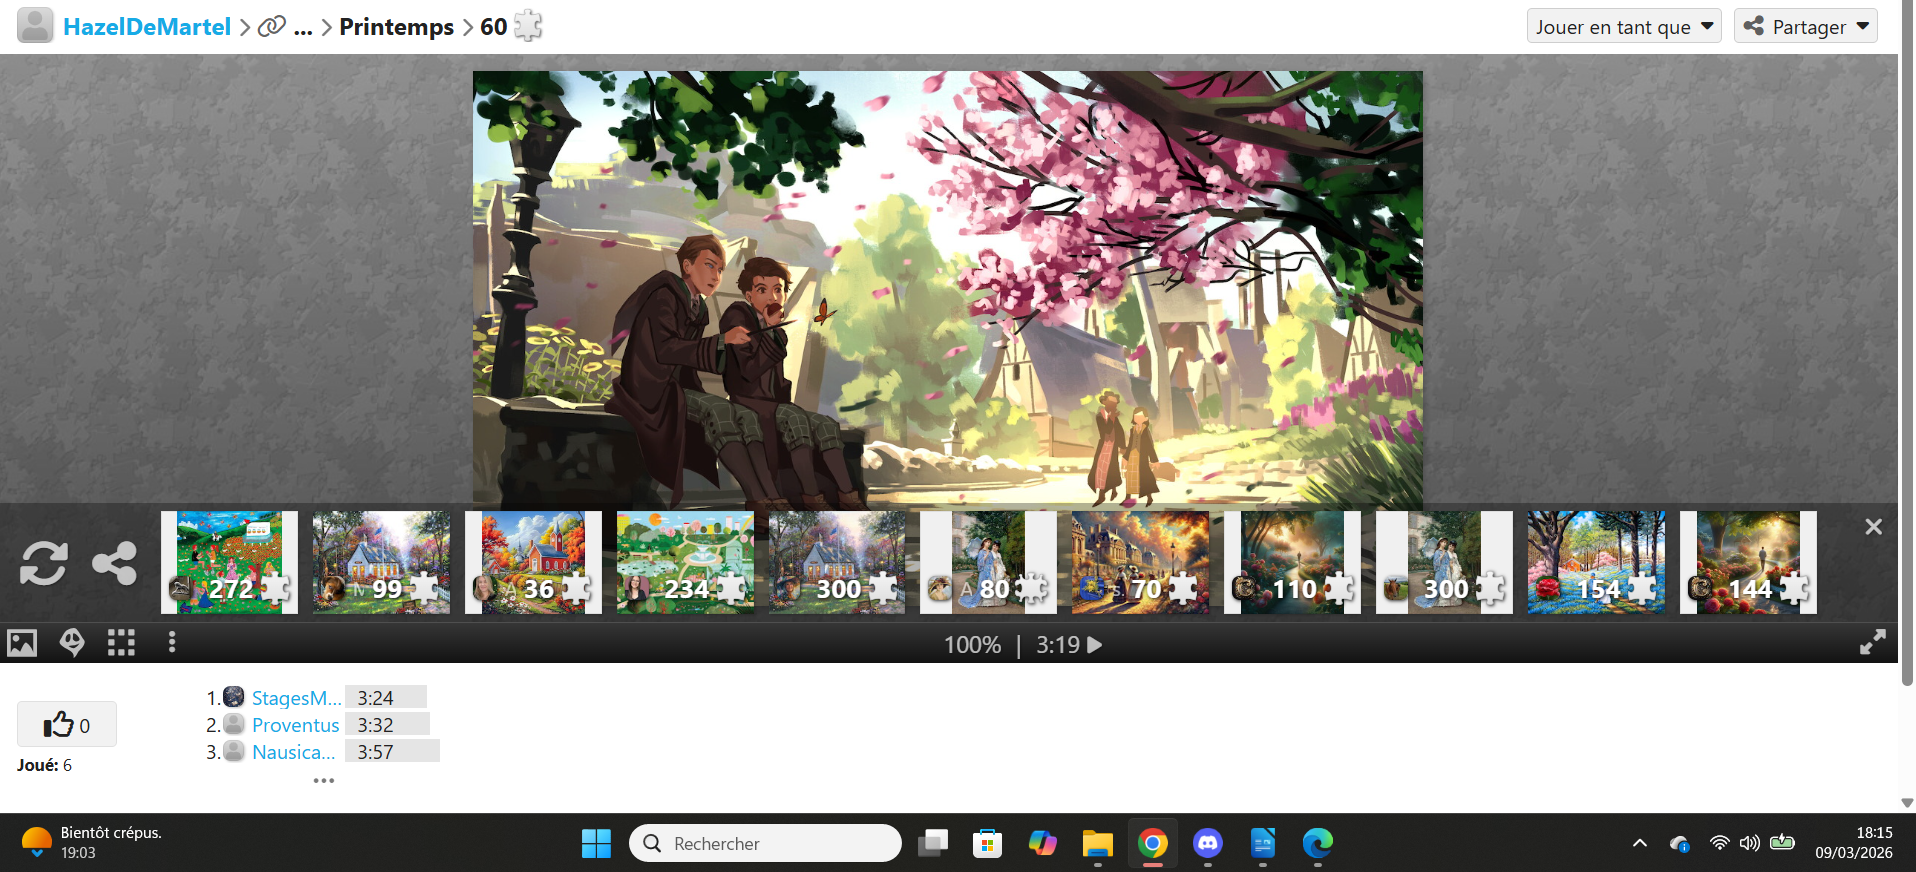Open the 272-piece puzzle thumbnail
Screen dimensions: 1916x872
click(x=229, y=562)
